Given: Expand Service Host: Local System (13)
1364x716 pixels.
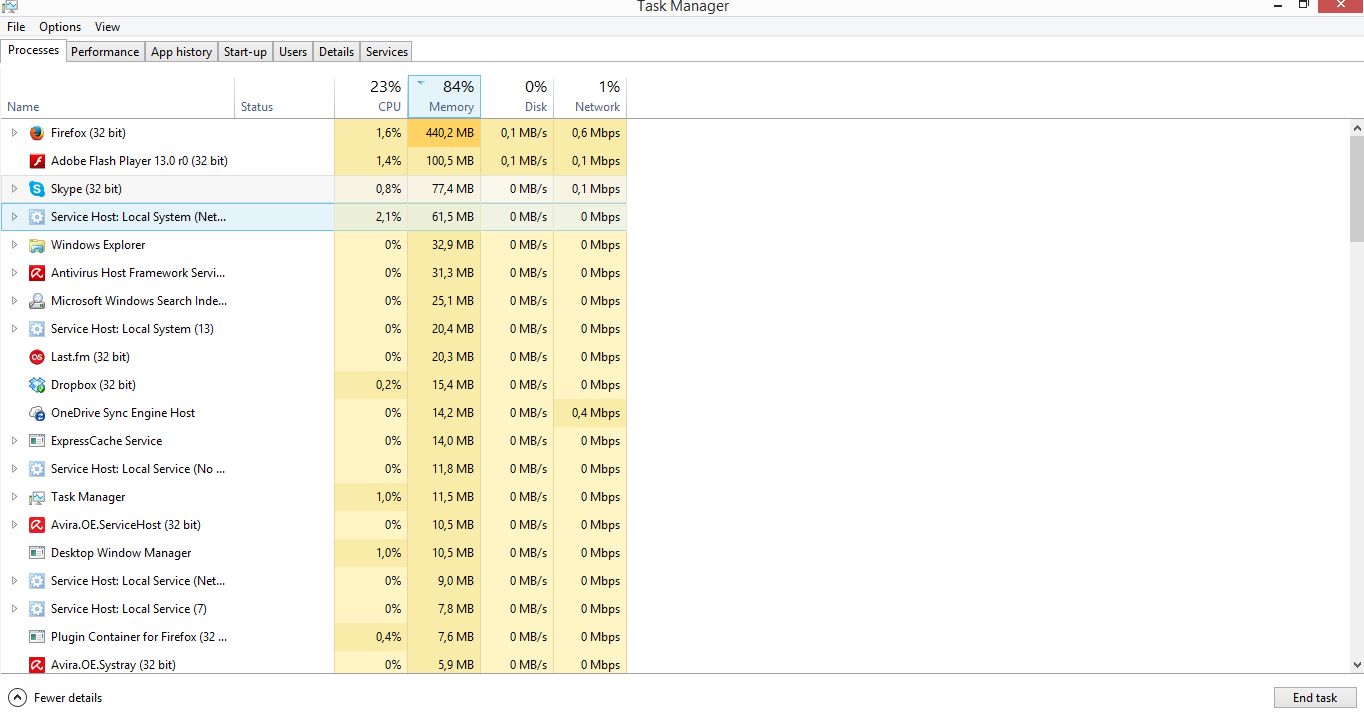Looking at the screenshot, I should coord(14,329).
